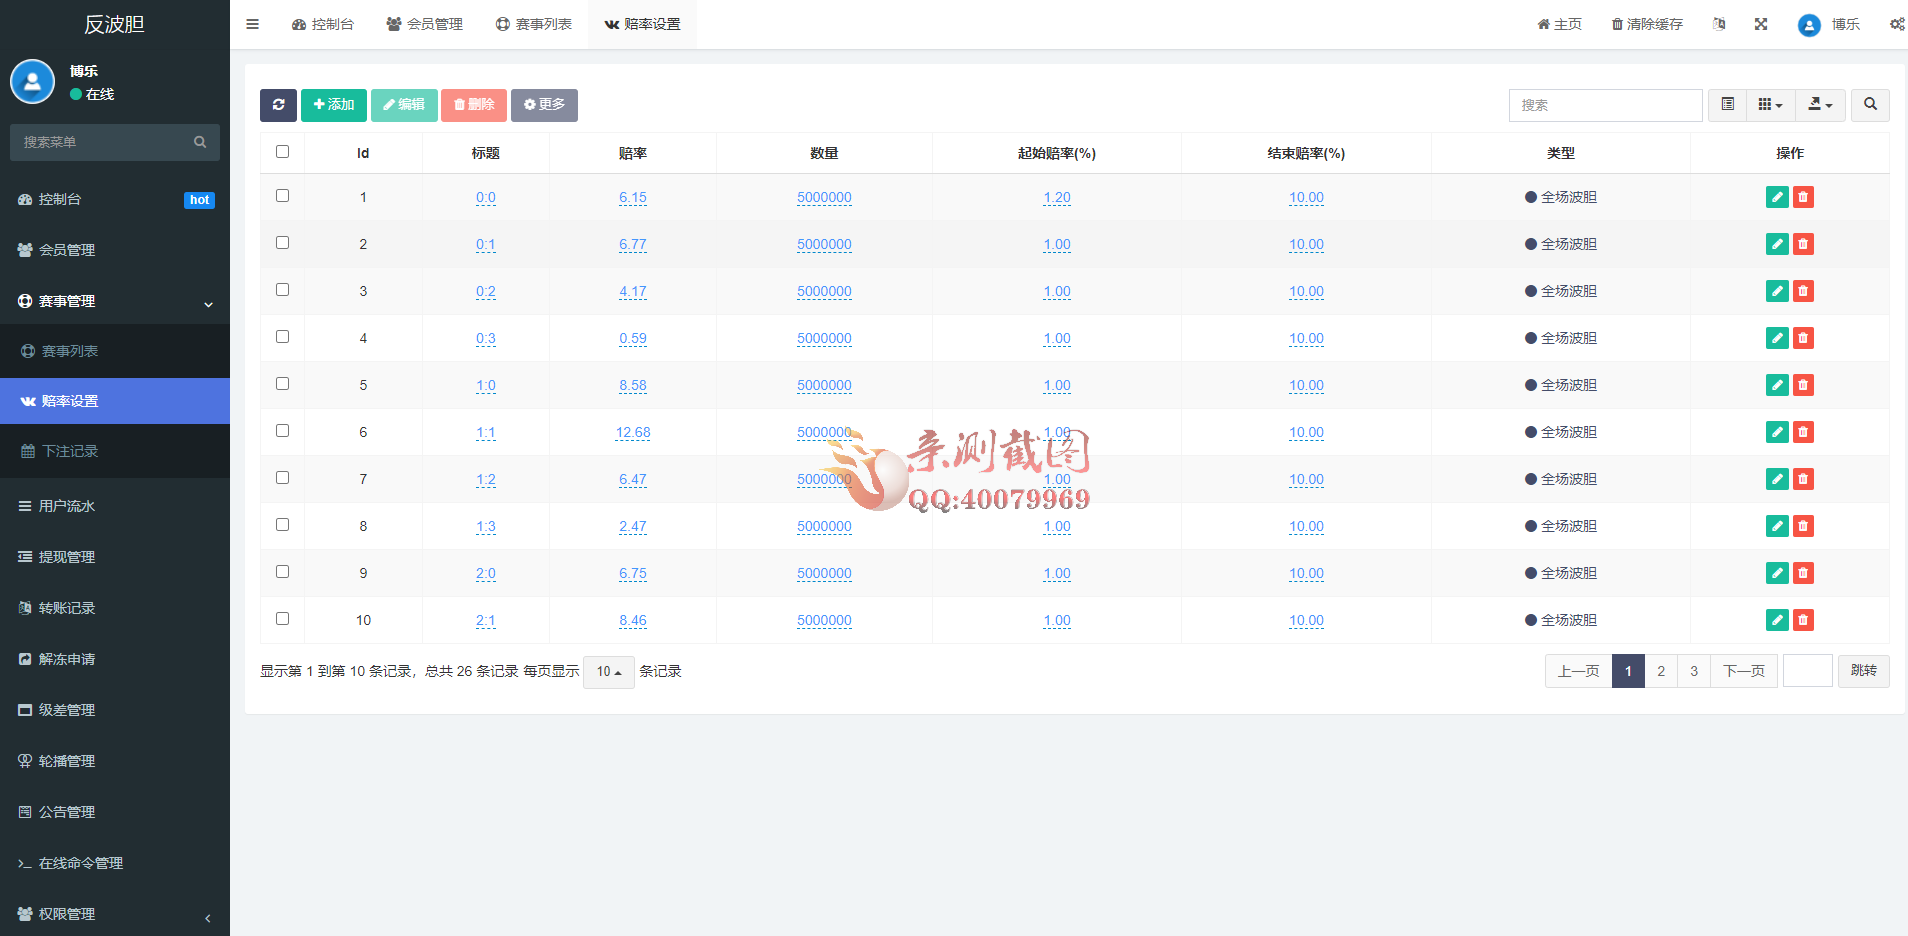Click the refresh table icon
Screen dimensions: 1908x936
click(278, 105)
